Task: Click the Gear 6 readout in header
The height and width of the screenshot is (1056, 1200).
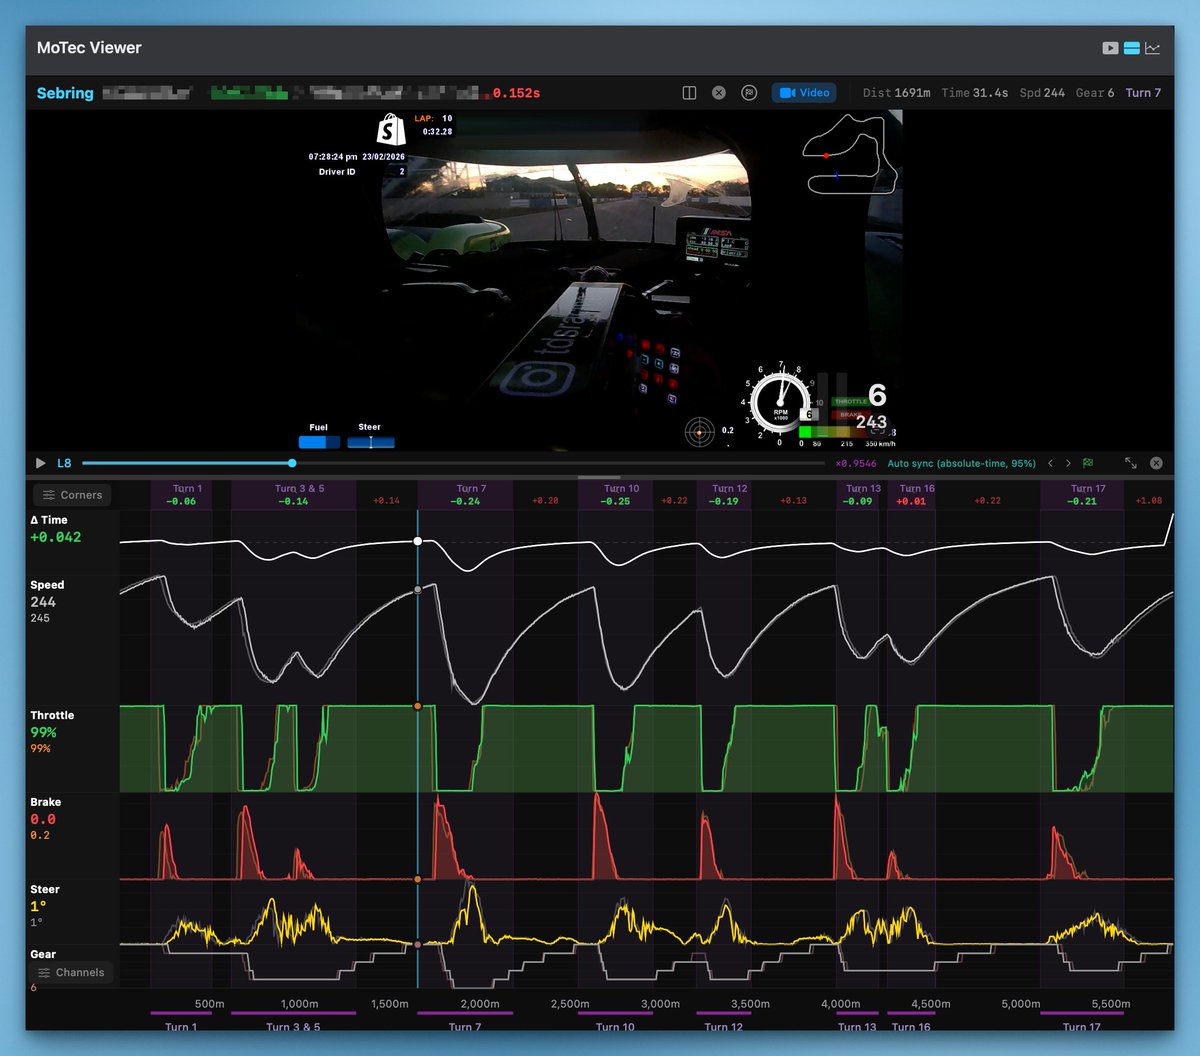Action: click(1095, 93)
